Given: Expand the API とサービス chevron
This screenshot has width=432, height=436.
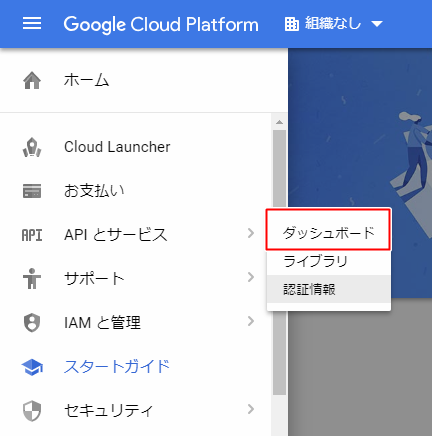Looking at the screenshot, I should pos(251,233).
